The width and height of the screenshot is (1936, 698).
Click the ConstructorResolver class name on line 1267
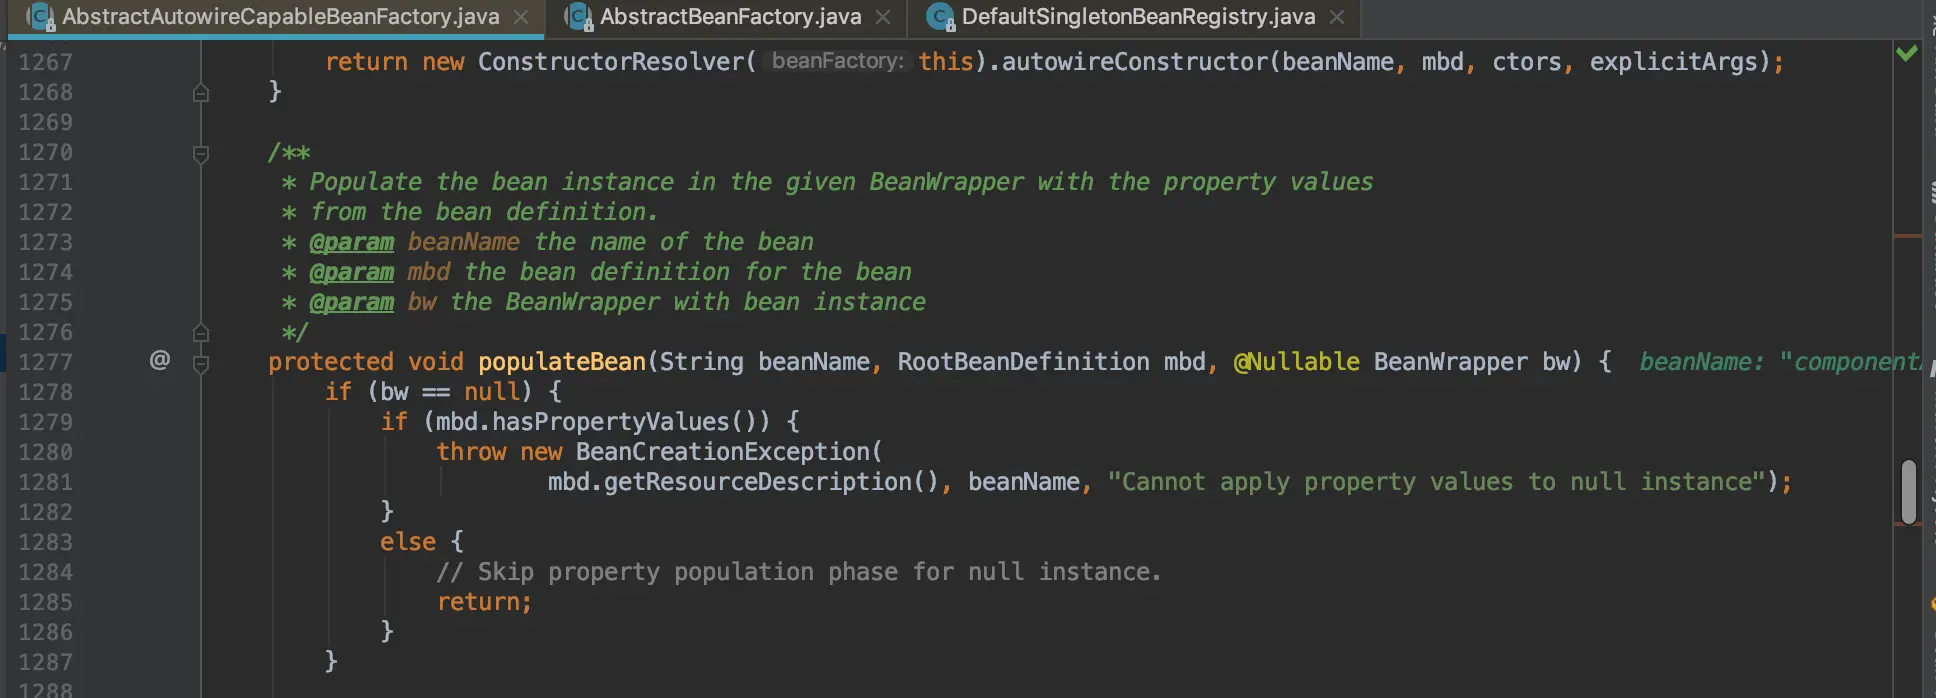611,62
